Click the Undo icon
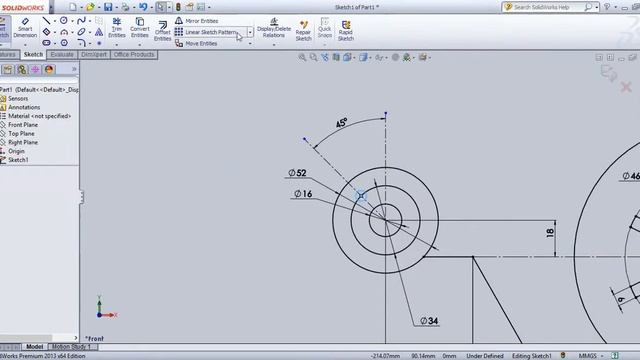The width and height of the screenshot is (640, 360). [143, 7]
